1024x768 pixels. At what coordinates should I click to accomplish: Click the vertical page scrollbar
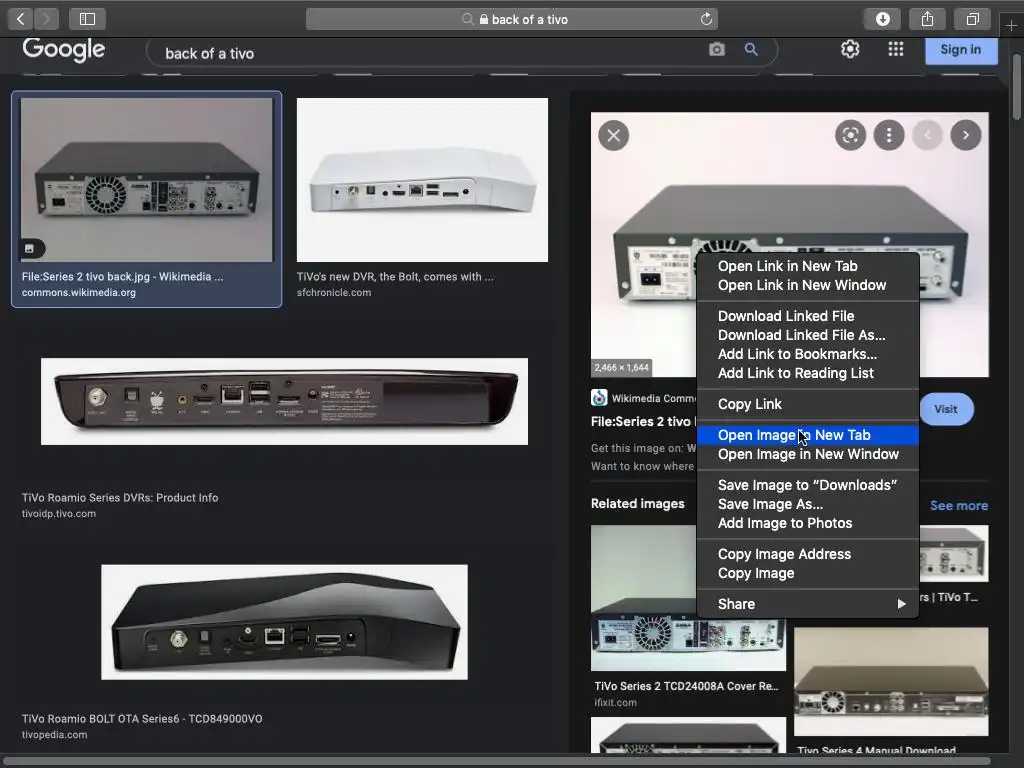[x=1017, y=87]
